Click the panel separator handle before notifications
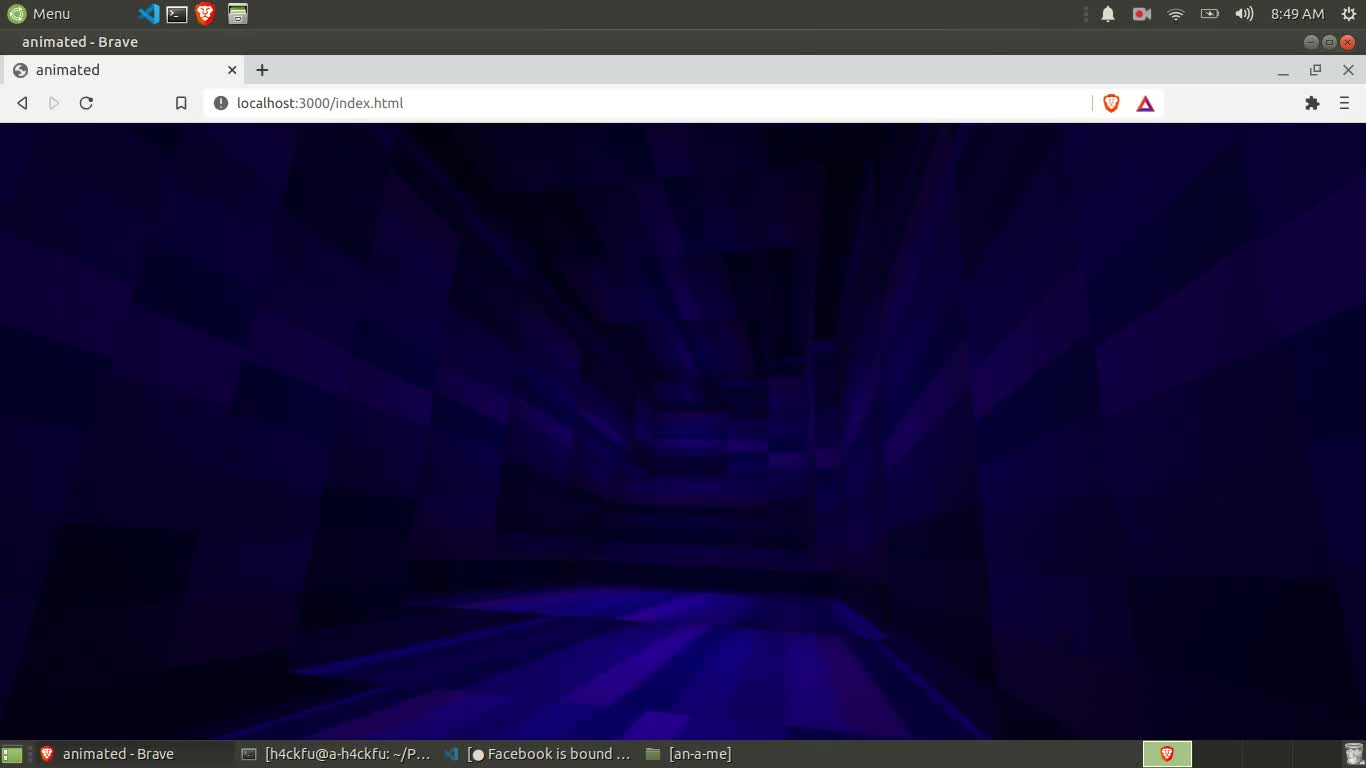 point(1086,14)
